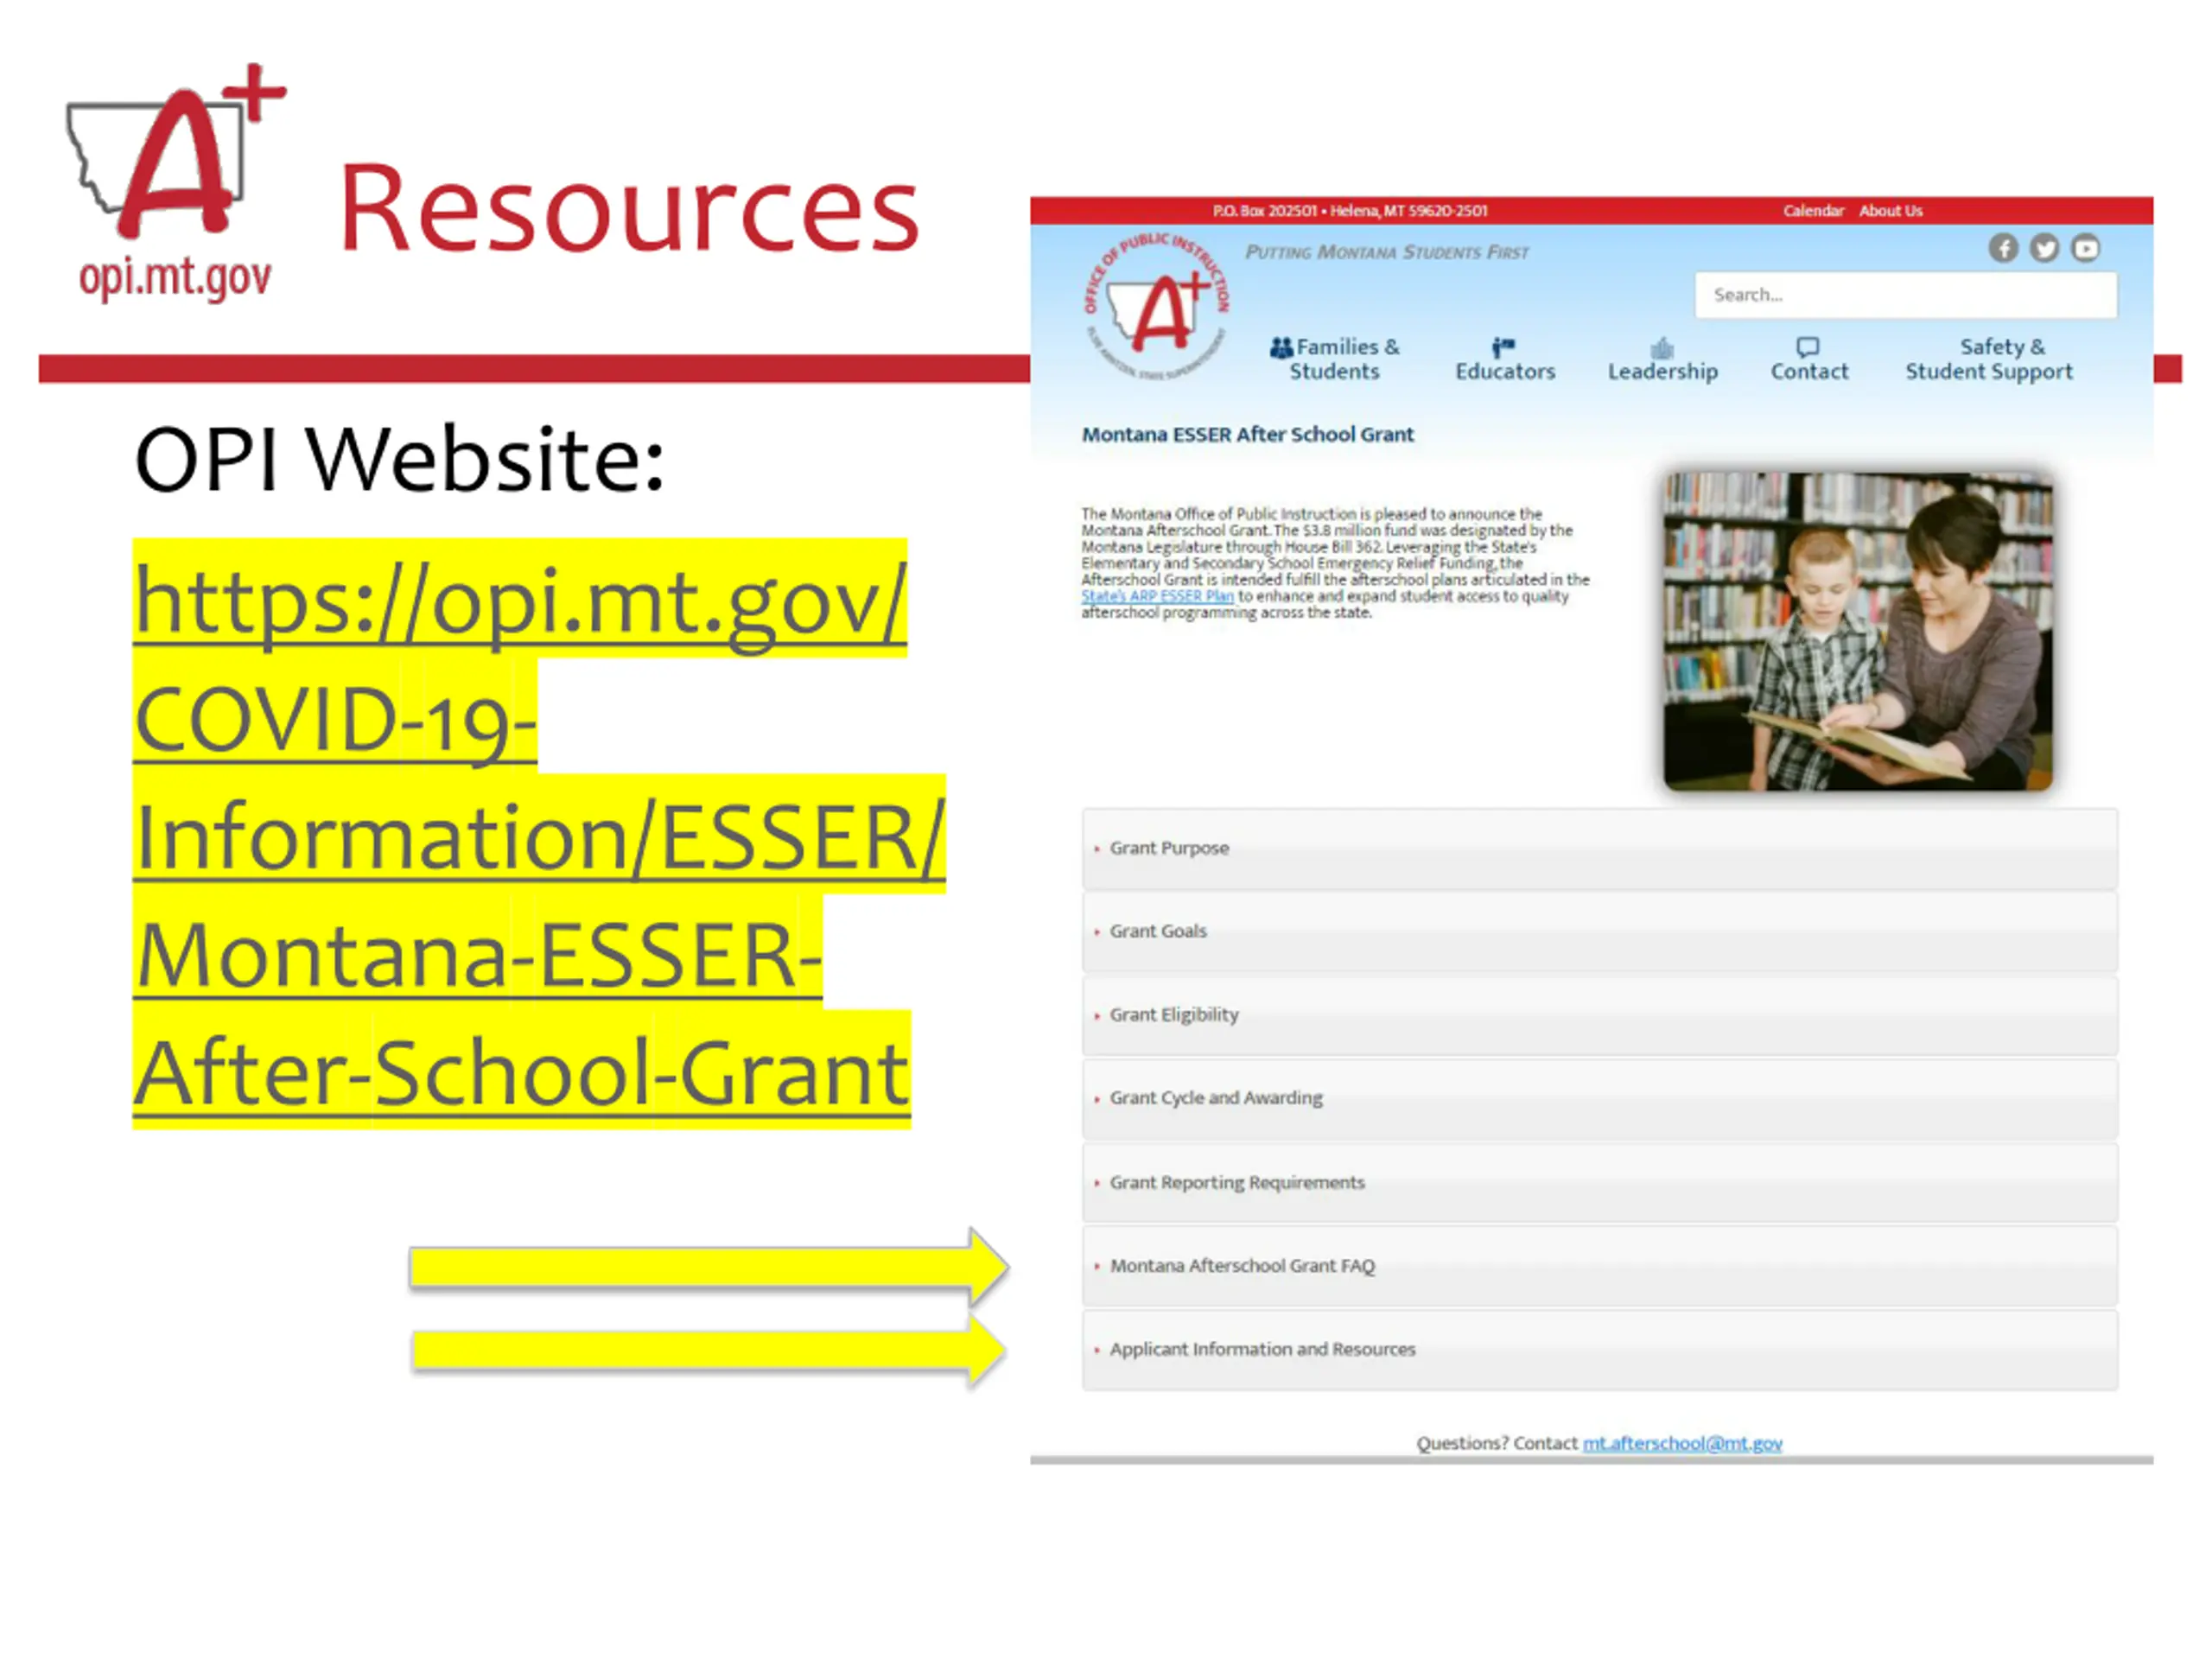Open the About Us link
The image size is (2212, 1659).
click(x=1890, y=211)
